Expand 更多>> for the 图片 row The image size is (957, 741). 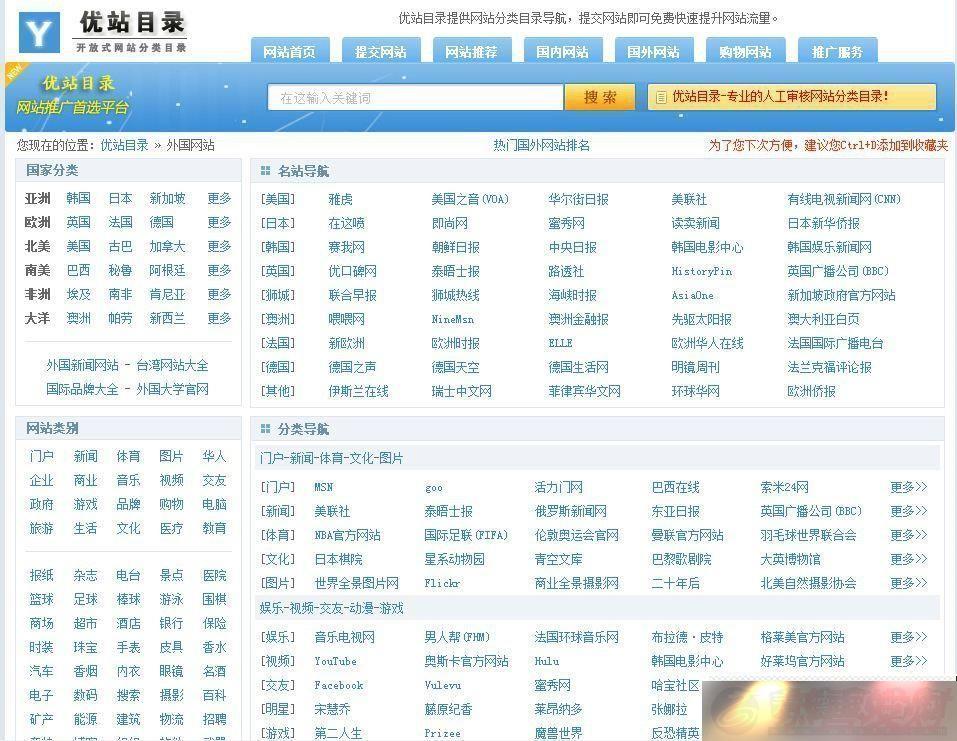tap(908, 583)
